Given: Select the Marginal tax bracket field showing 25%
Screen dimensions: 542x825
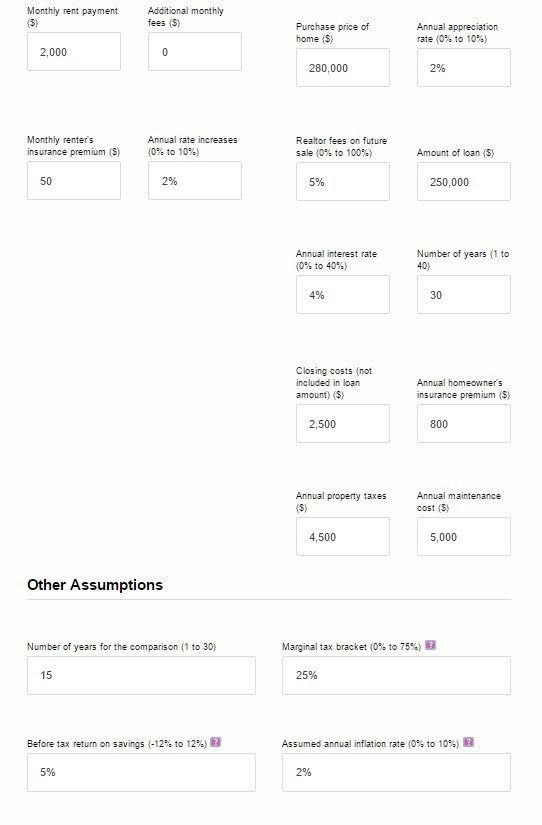Looking at the screenshot, I should click(x=396, y=676).
